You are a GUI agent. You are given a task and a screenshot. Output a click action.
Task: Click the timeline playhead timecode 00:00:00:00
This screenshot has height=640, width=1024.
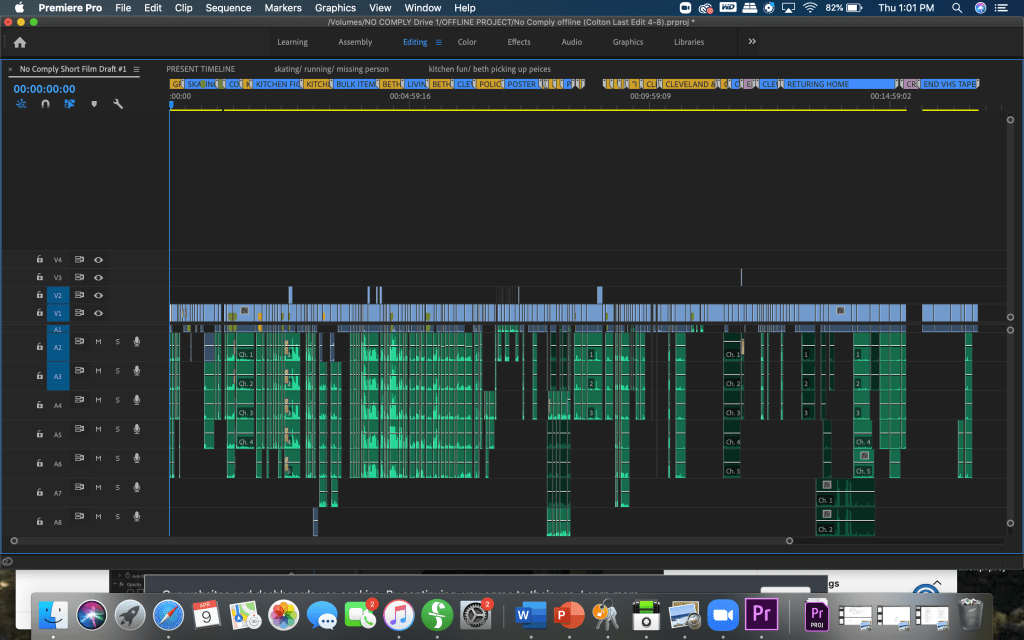[44, 89]
